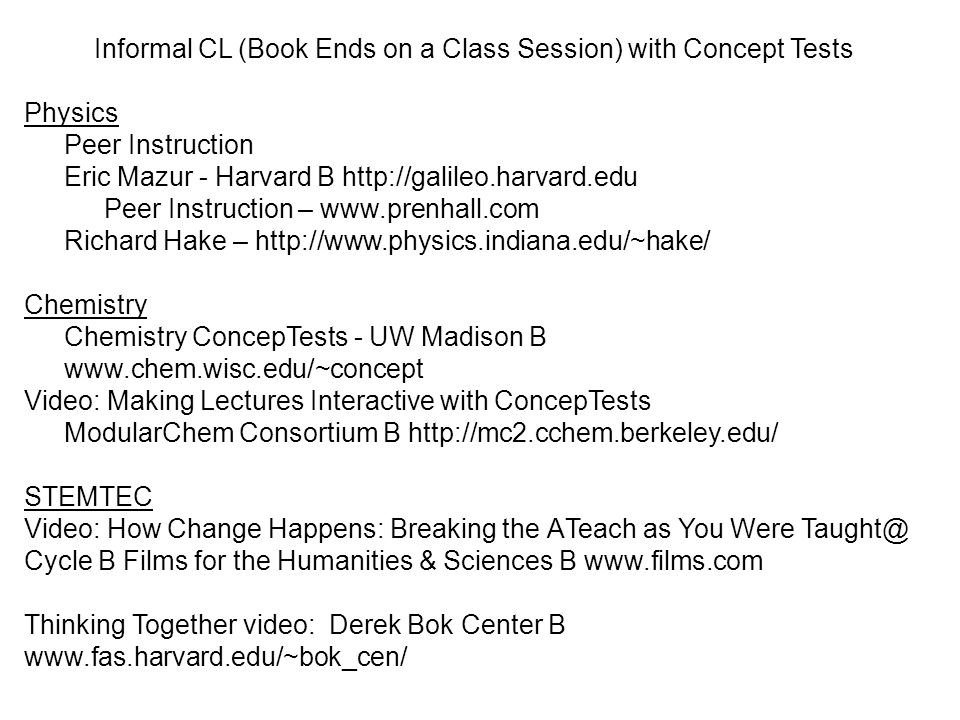Click the slide title about Informal CL
The width and height of the screenshot is (960, 720).
click(x=473, y=49)
